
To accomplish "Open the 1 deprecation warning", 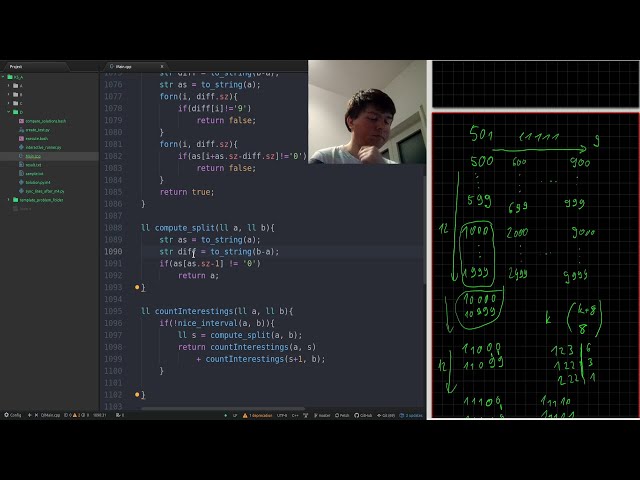I will pos(258,416).
